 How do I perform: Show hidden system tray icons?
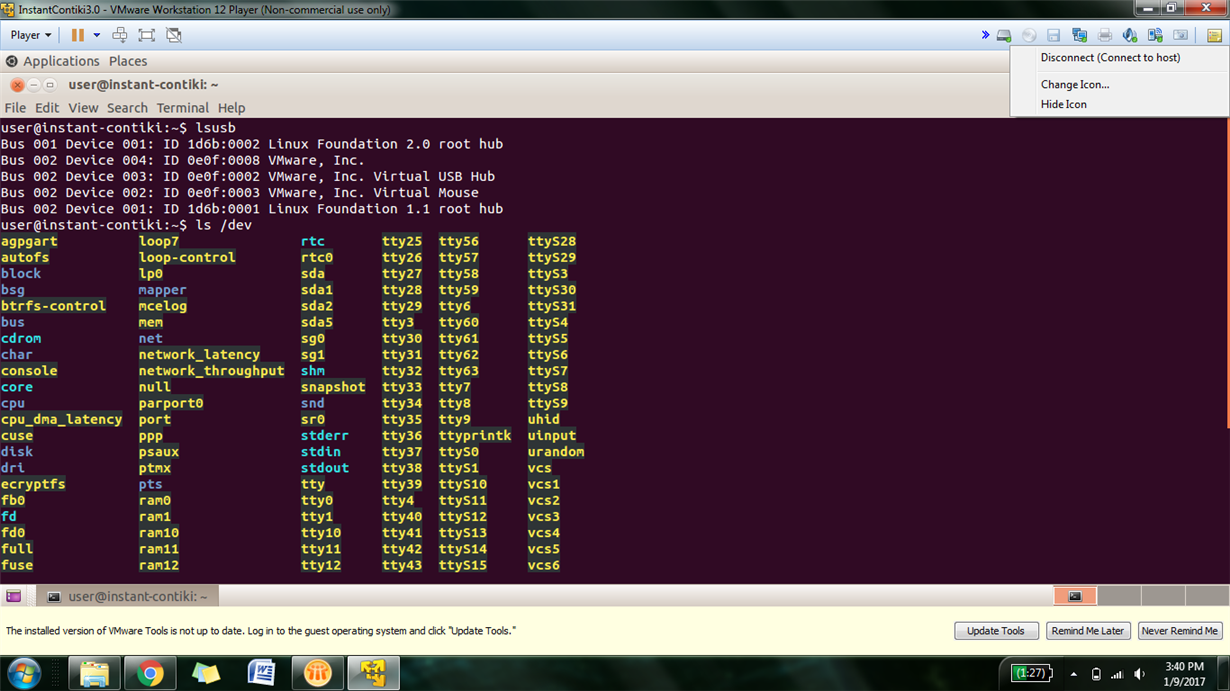[1074, 674]
